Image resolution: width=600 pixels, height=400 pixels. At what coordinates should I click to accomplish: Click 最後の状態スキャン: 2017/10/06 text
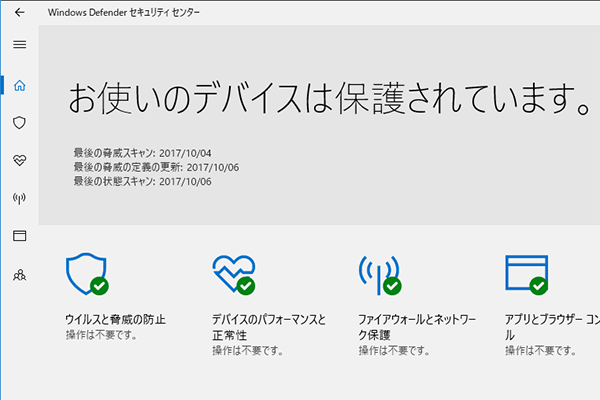click(x=142, y=181)
